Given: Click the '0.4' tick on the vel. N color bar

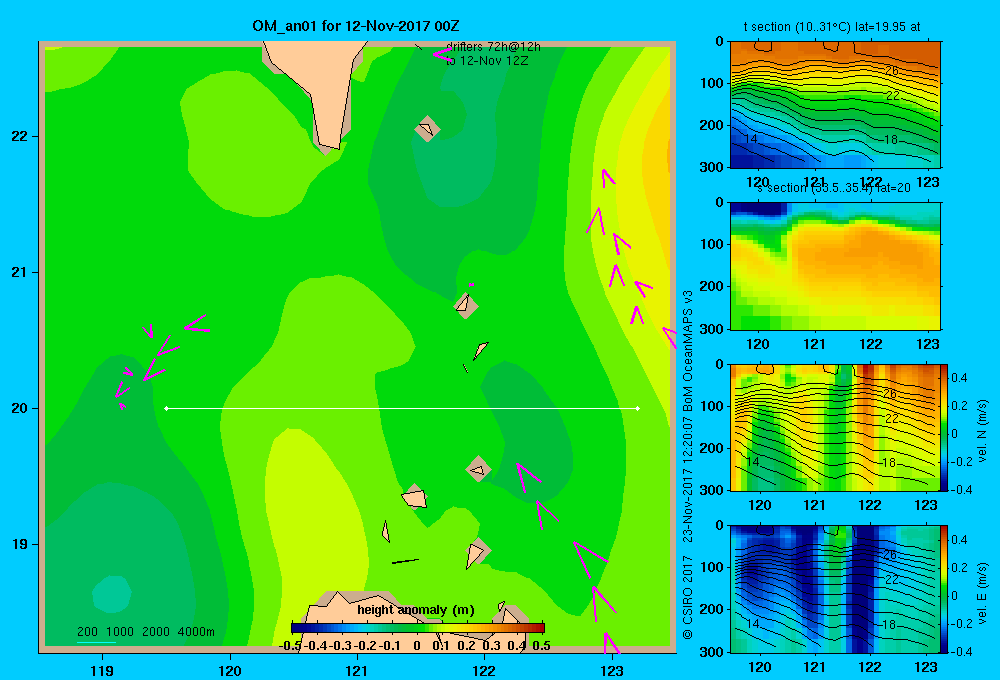Looking at the screenshot, I should (960, 378).
